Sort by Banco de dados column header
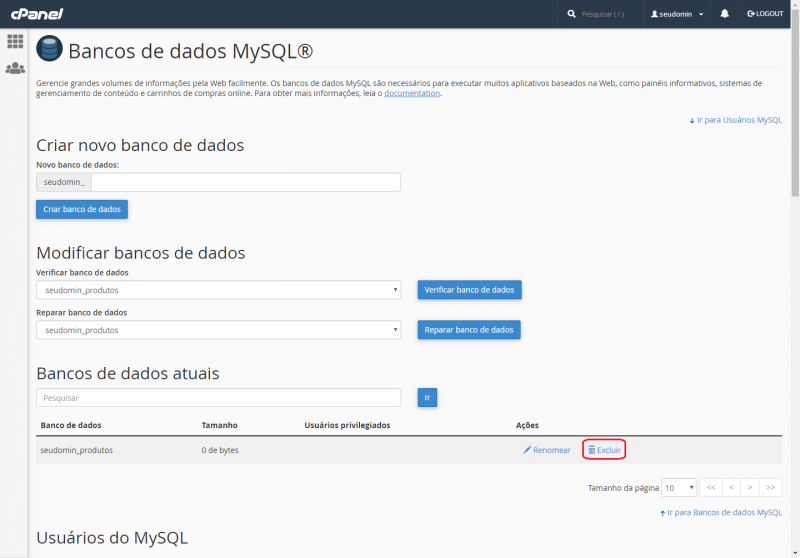This screenshot has height=558, width=800. (71, 425)
